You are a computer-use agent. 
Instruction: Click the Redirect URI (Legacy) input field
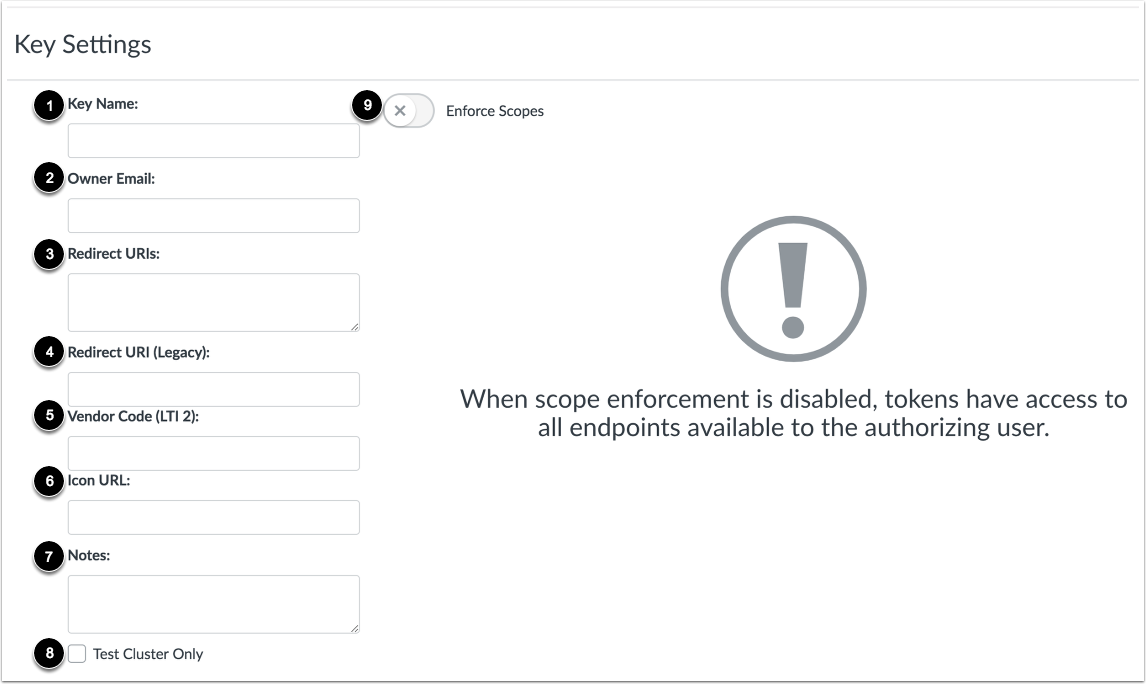click(213, 389)
